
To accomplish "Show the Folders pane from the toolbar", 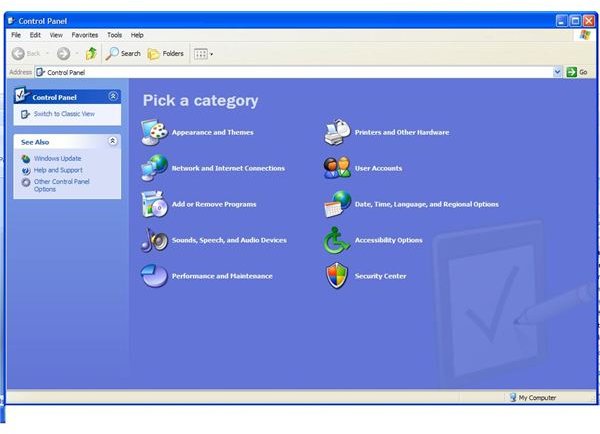I will tap(165, 54).
